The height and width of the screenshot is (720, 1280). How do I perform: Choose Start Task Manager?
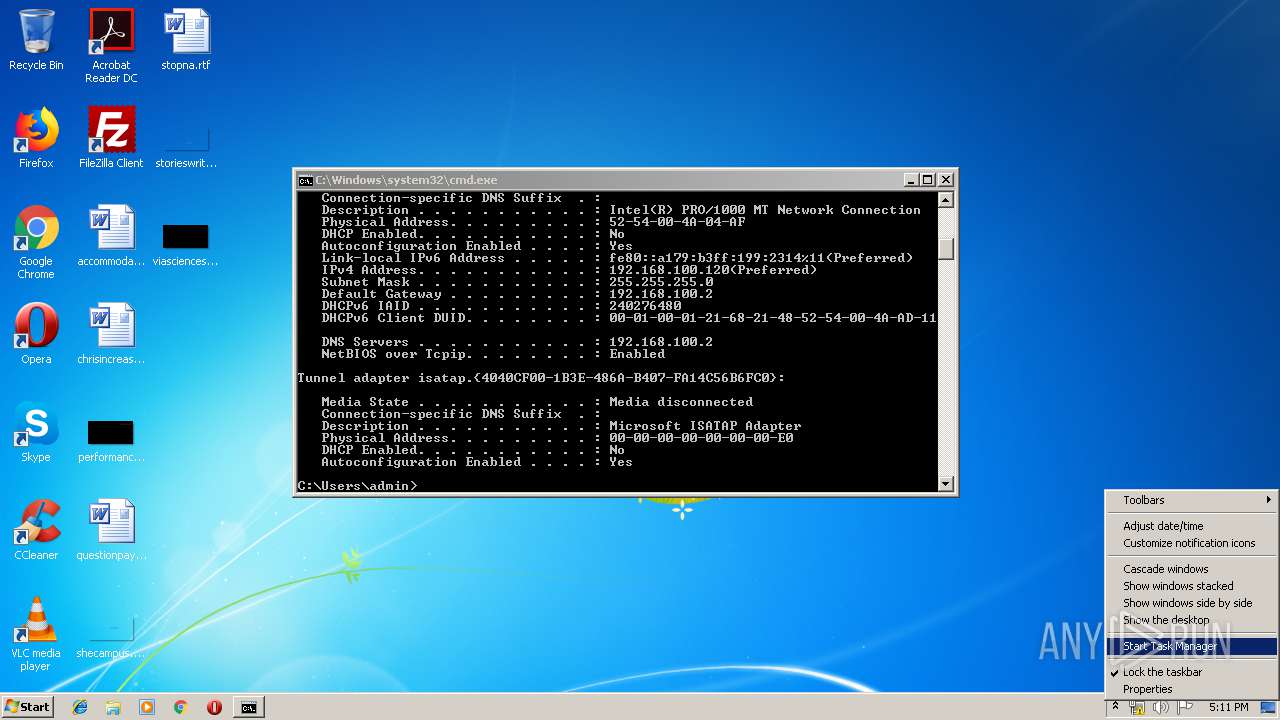pos(1192,646)
